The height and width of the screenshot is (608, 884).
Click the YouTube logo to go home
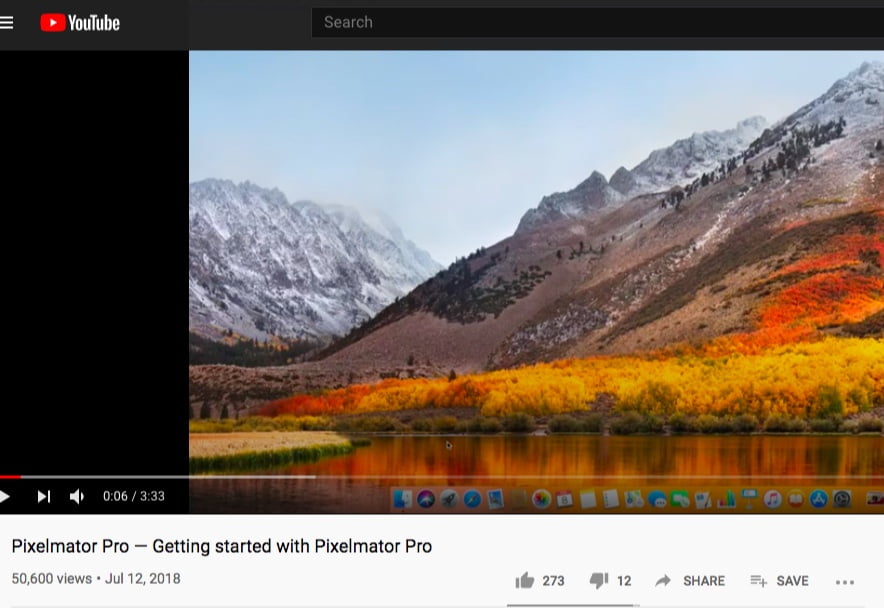pyautogui.click(x=80, y=22)
